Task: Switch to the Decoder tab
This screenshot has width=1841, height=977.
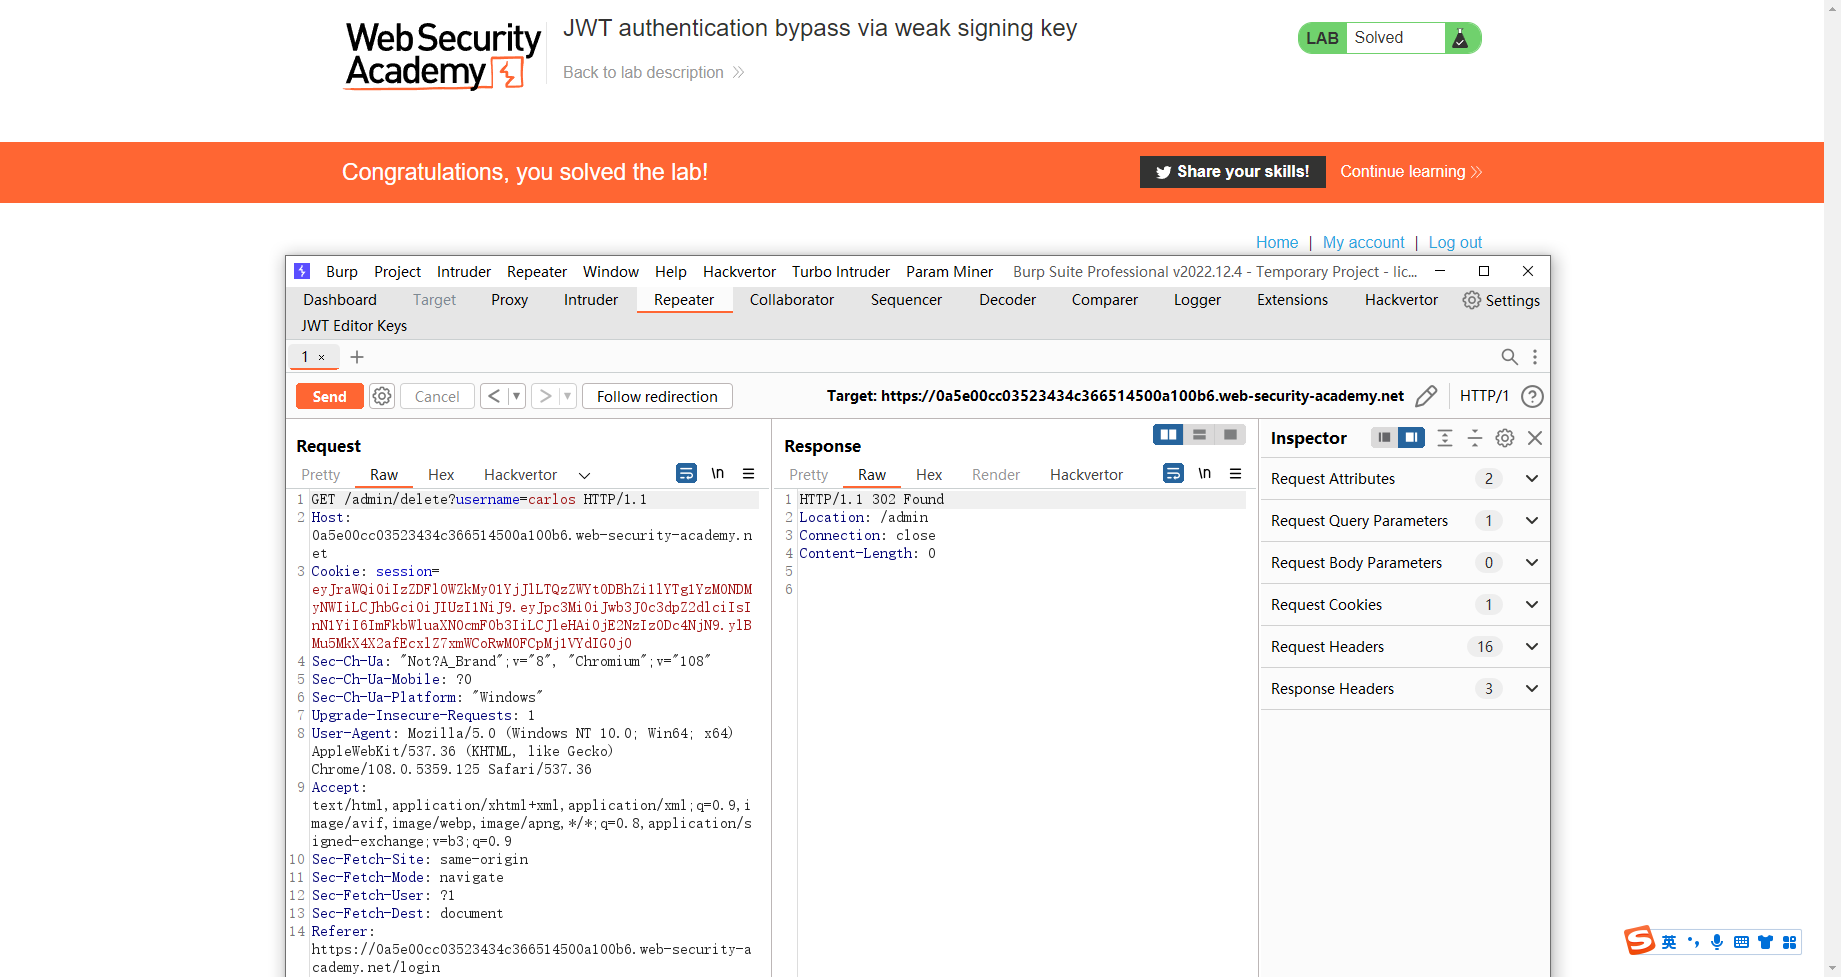Action: [1007, 300]
